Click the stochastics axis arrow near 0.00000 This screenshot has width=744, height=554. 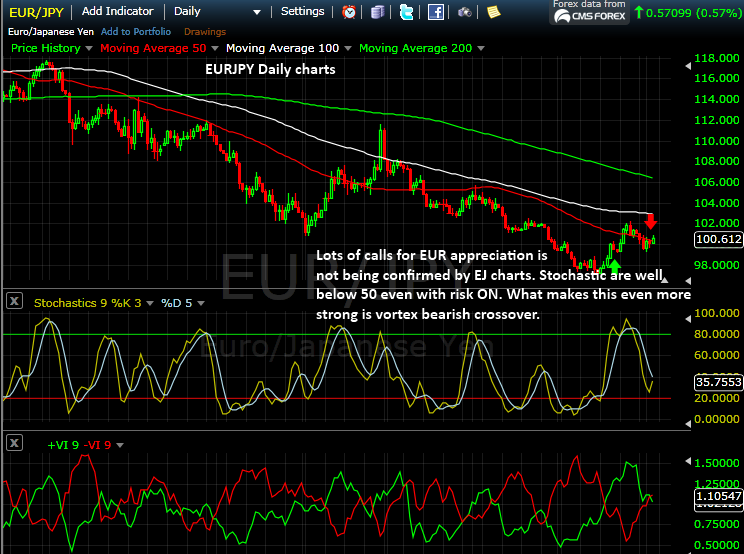[x=688, y=423]
